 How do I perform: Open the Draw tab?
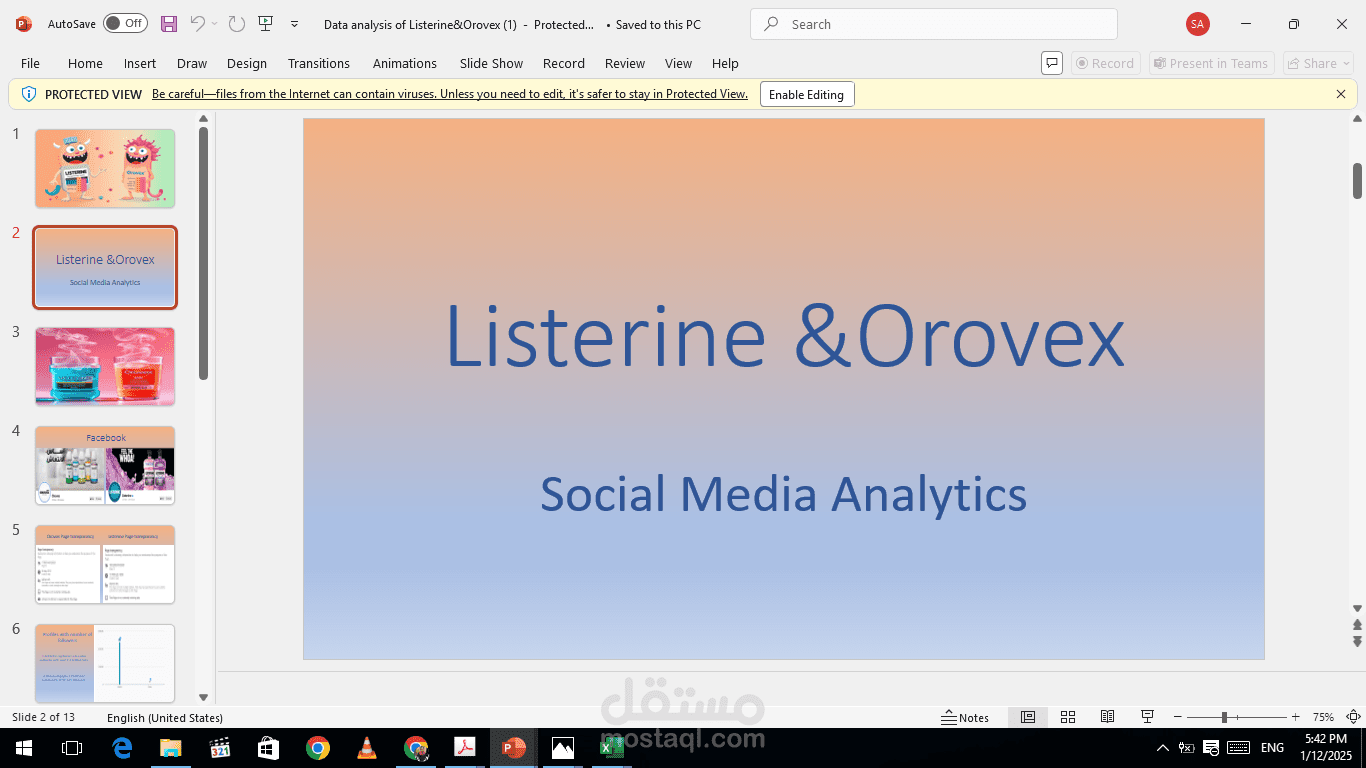[x=192, y=63]
